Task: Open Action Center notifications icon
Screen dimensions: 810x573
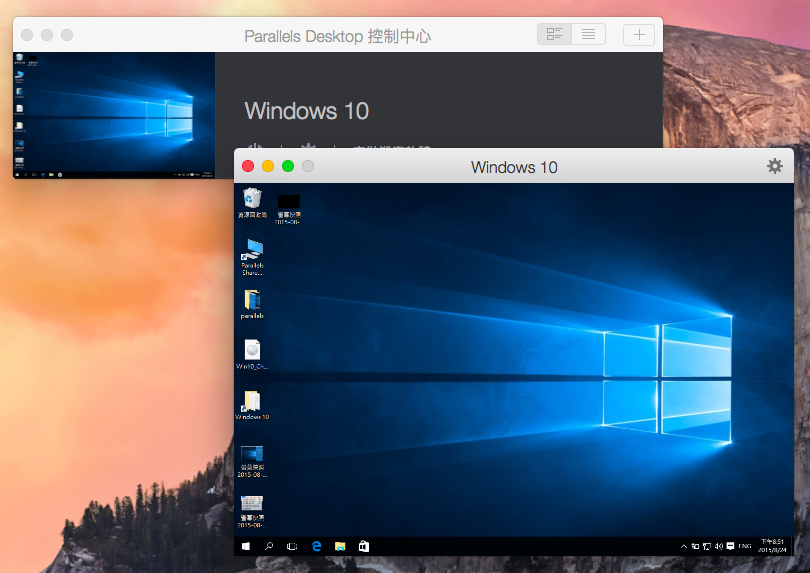Action: click(x=730, y=546)
